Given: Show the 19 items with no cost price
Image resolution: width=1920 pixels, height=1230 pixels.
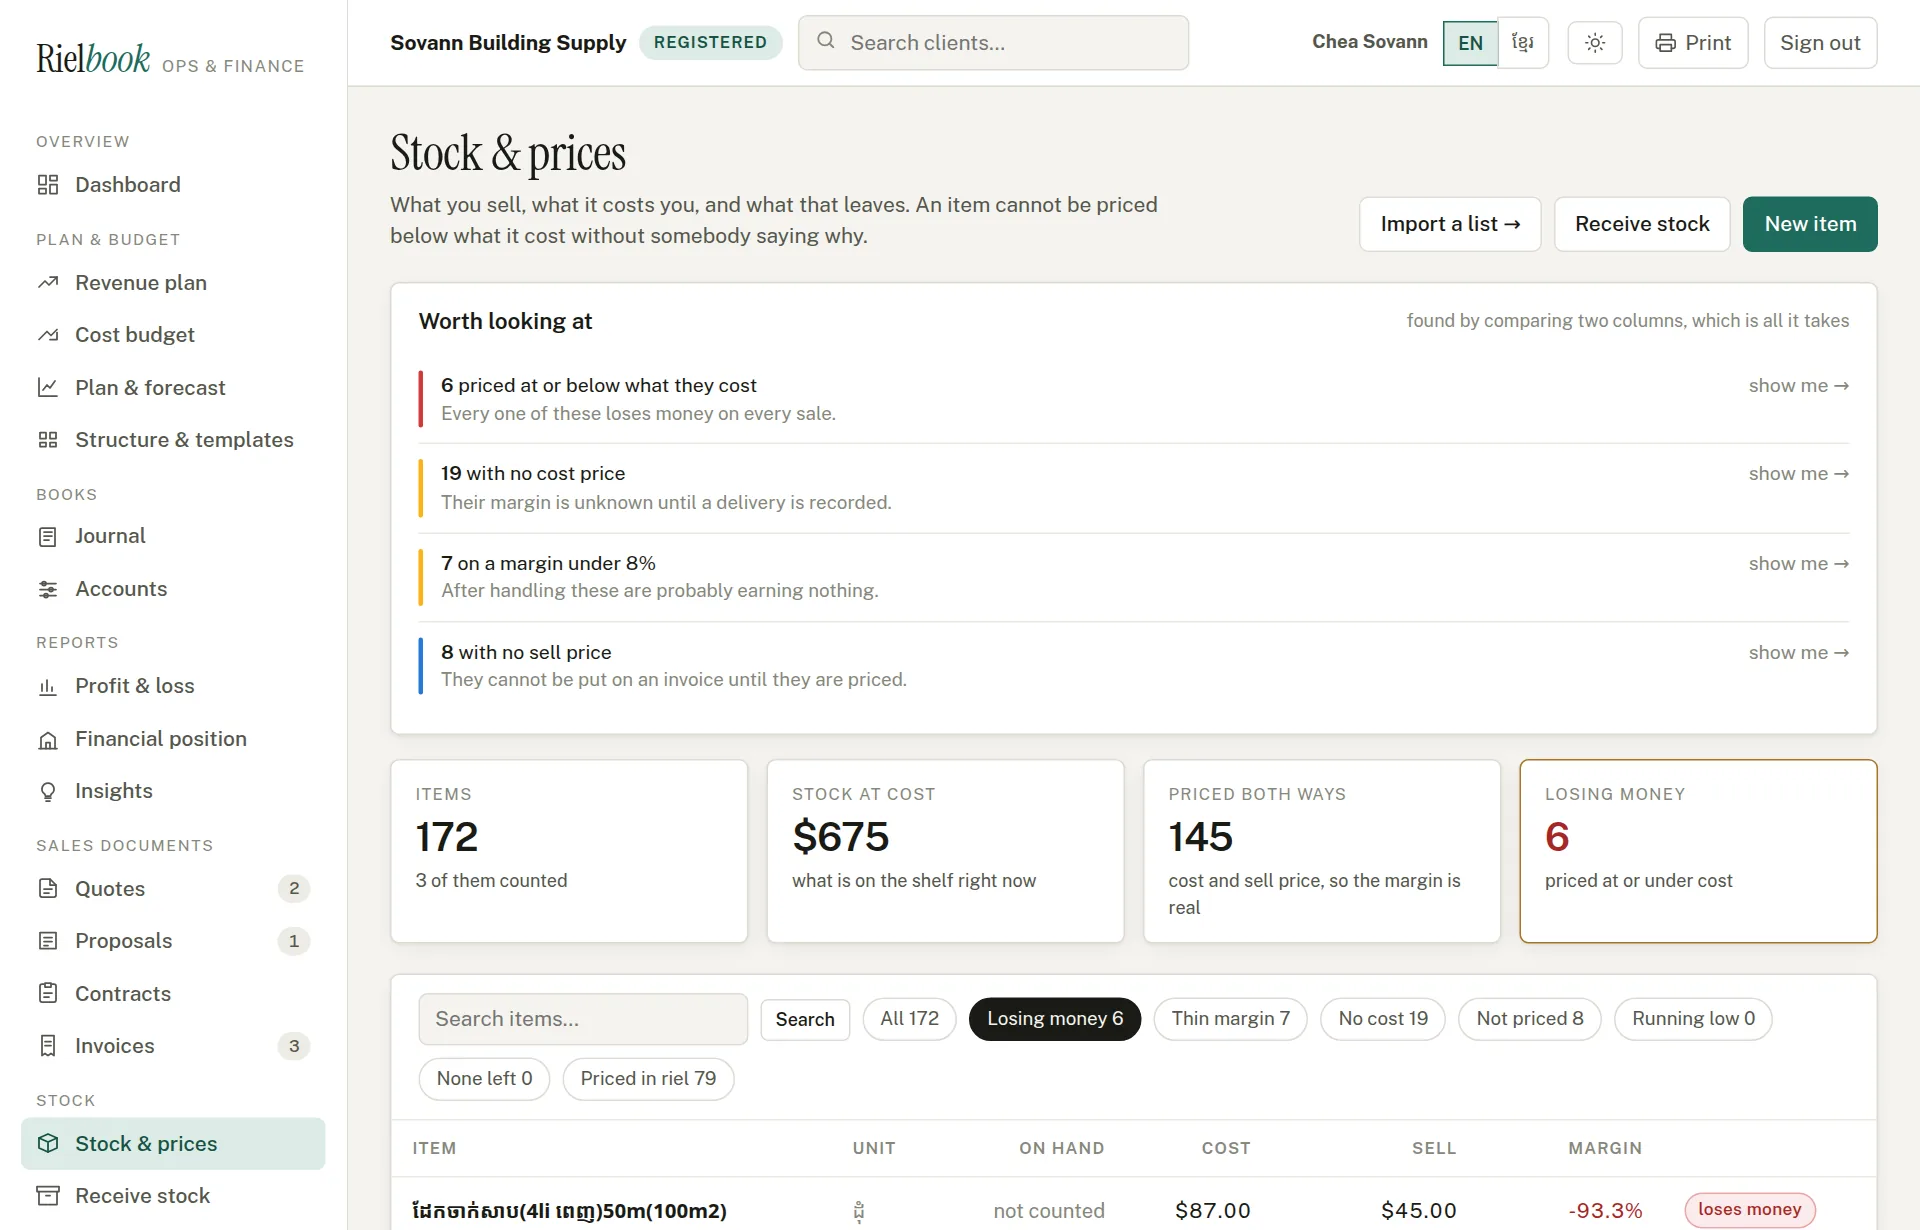Looking at the screenshot, I should 1798,474.
